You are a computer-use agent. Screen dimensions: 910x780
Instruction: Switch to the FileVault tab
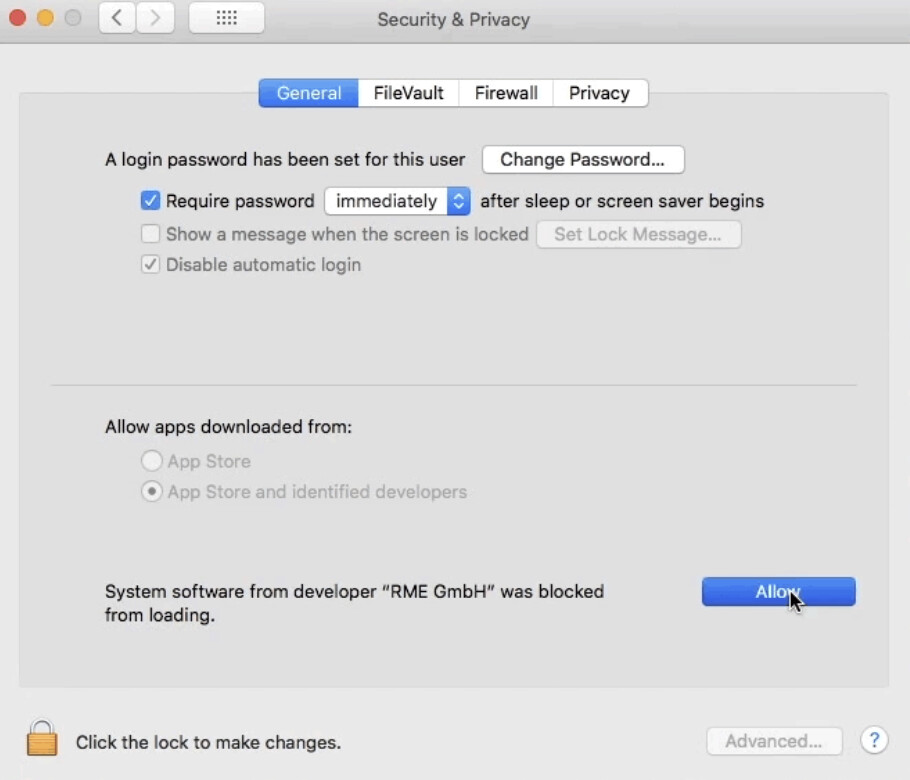(408, 93)
